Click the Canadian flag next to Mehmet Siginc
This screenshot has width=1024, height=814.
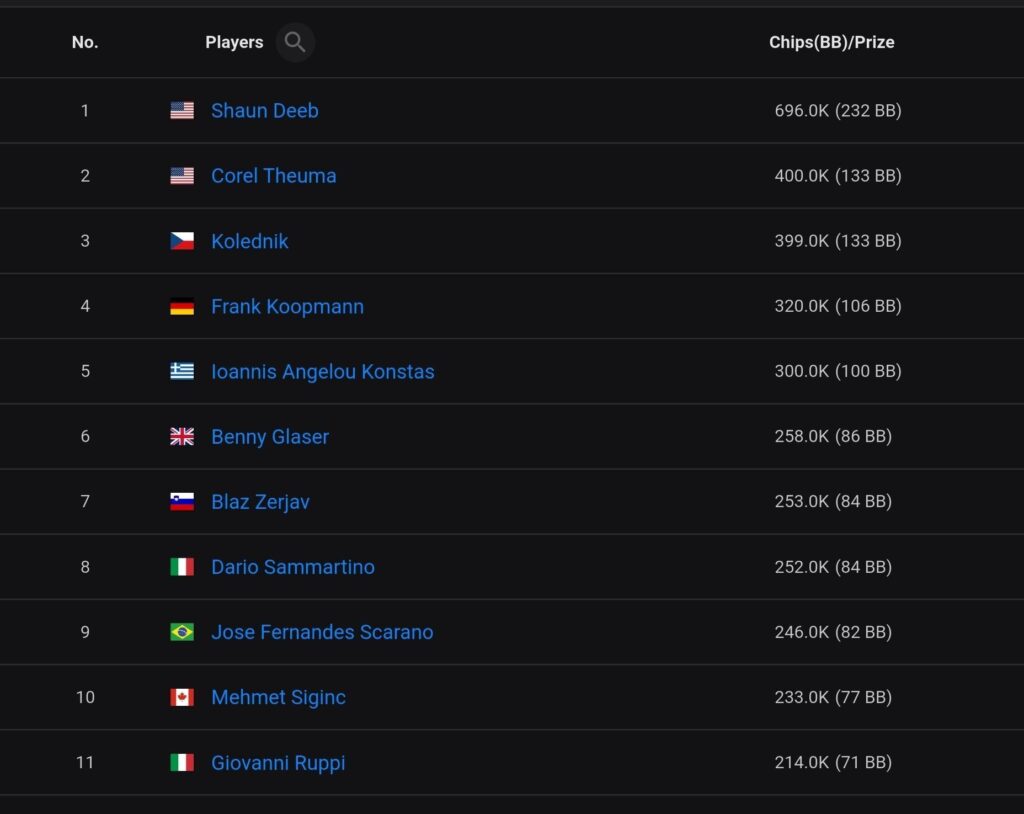tap(182, 698)
